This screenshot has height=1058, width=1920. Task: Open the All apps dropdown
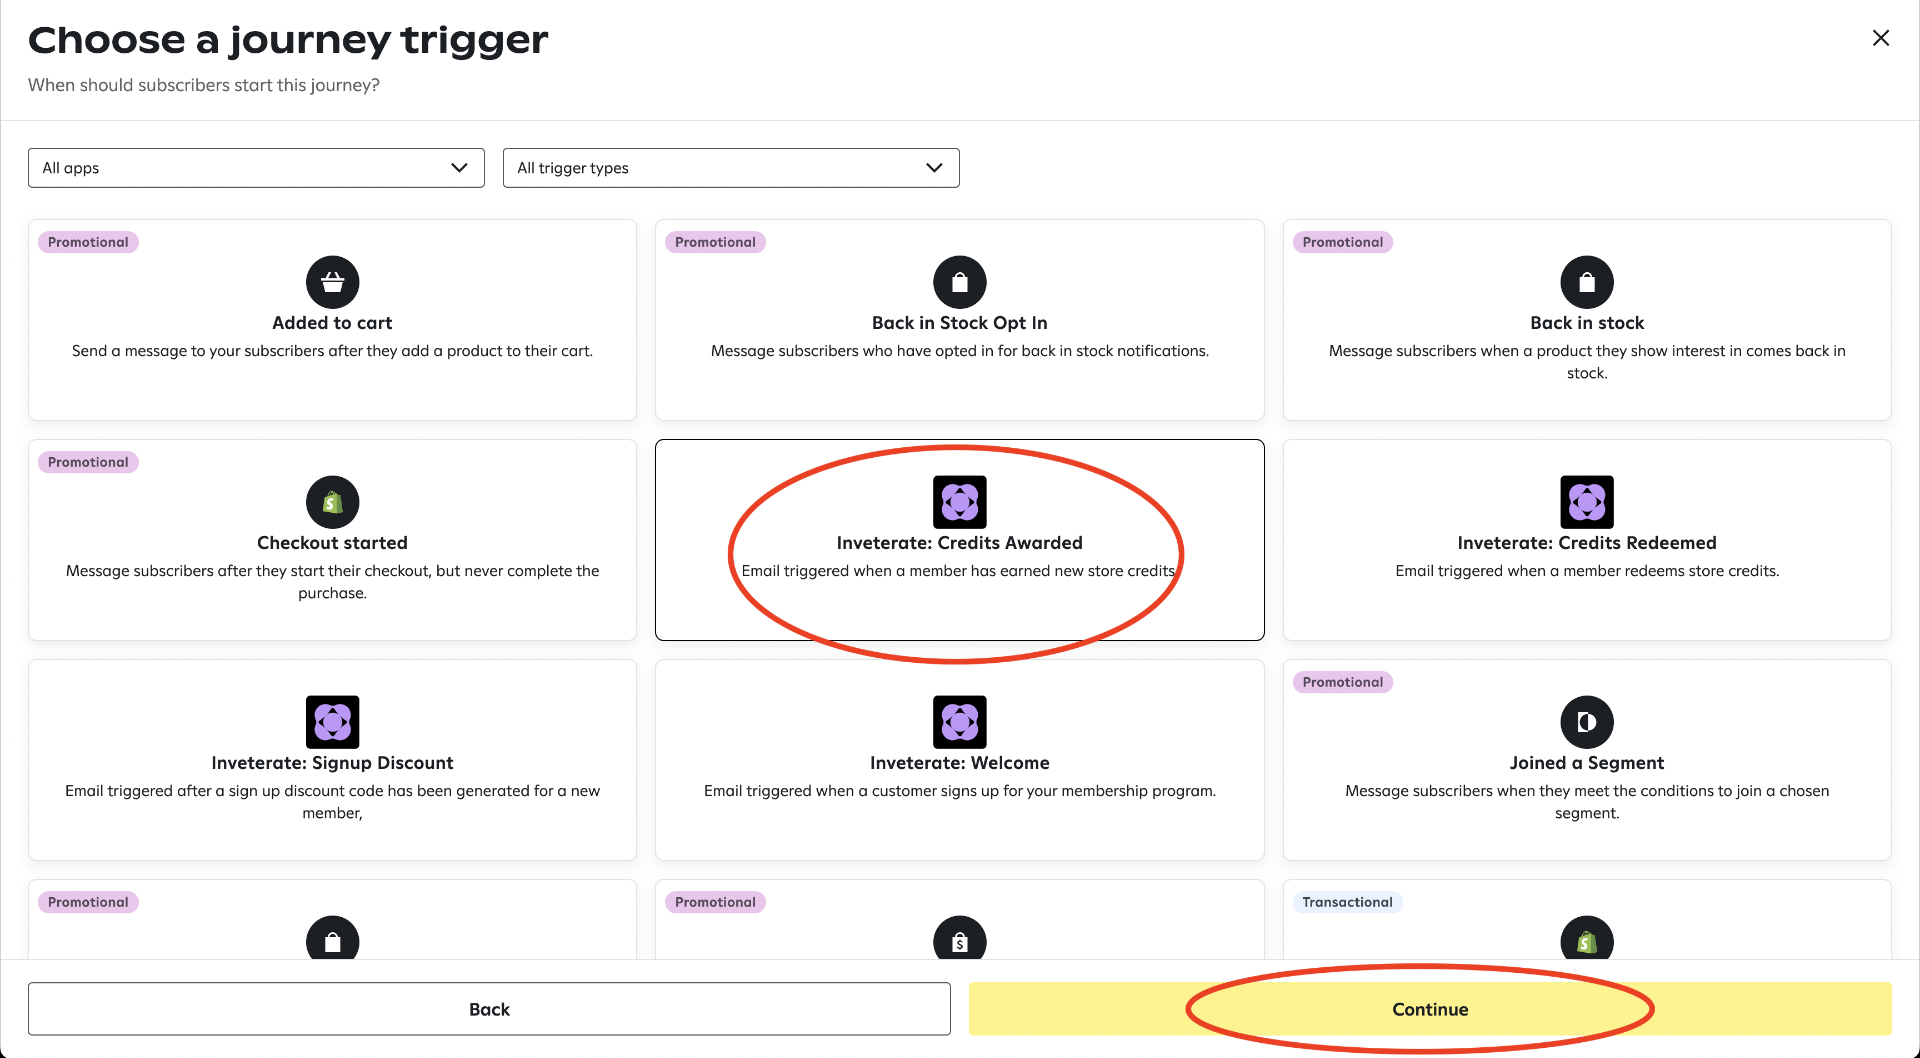[256, 168]
